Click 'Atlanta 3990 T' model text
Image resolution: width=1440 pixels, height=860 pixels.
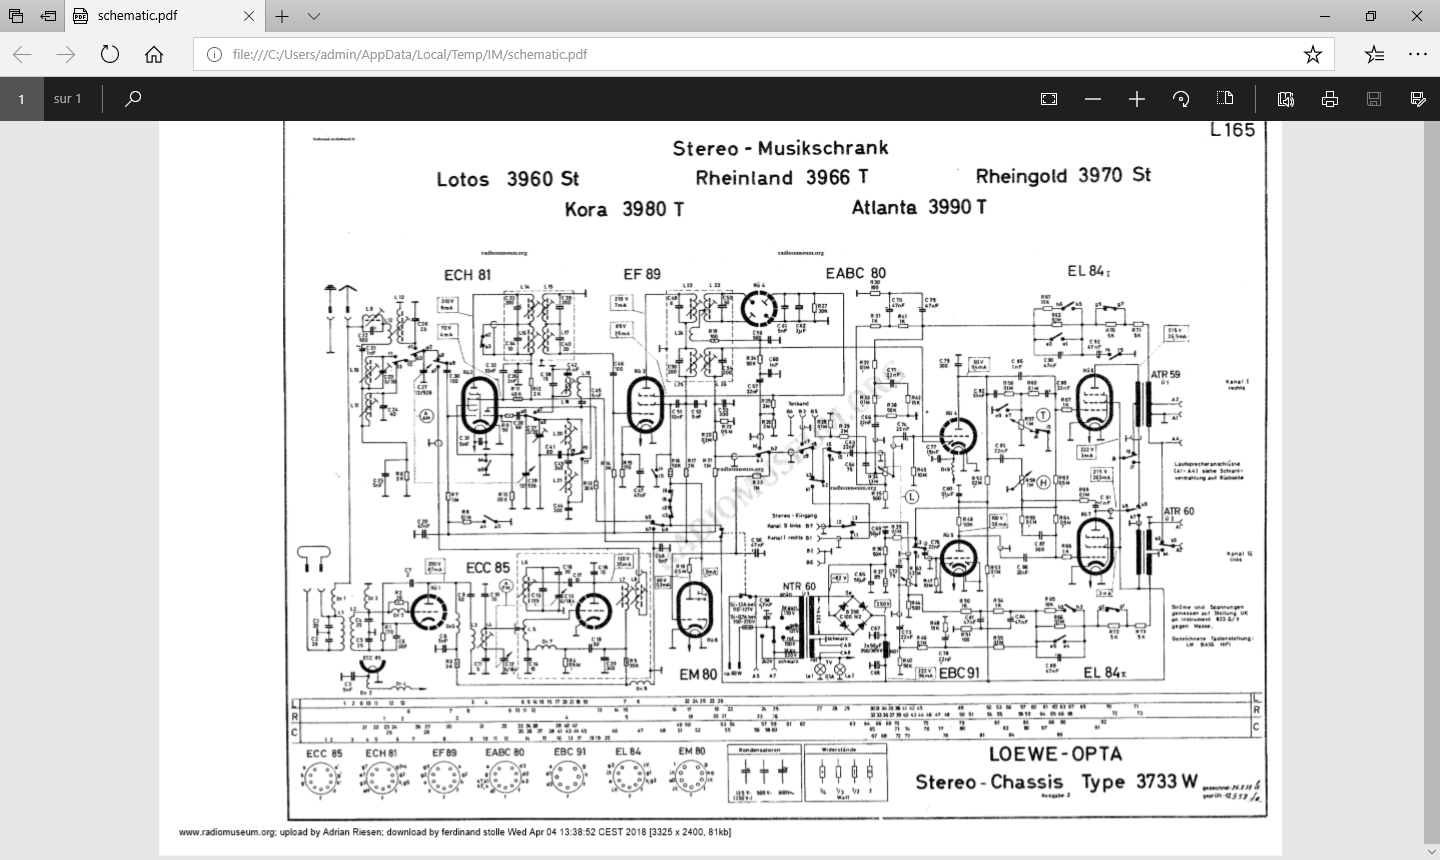click(x=919, y=207)
